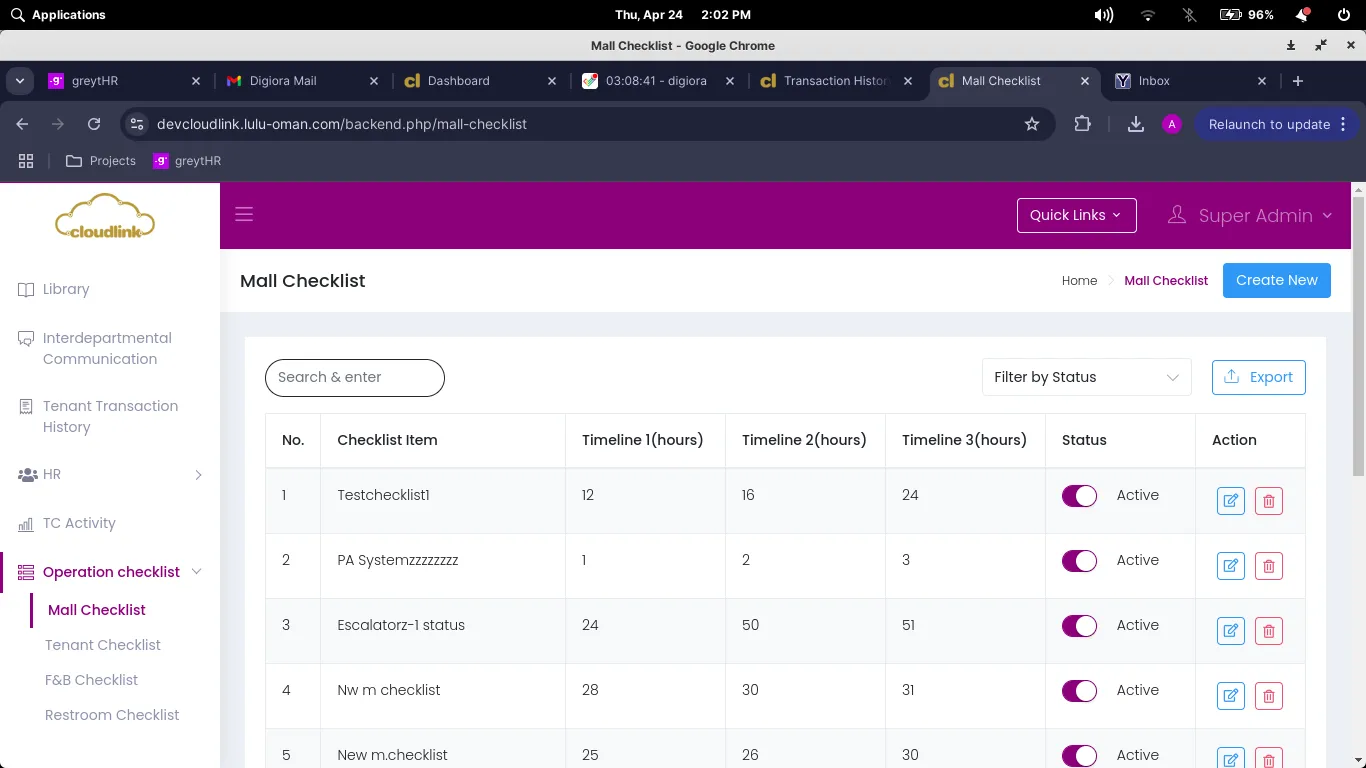Click delete icon for PA Systemzzzzzzzz row

pyautogui.click(x=1268, y=566)
